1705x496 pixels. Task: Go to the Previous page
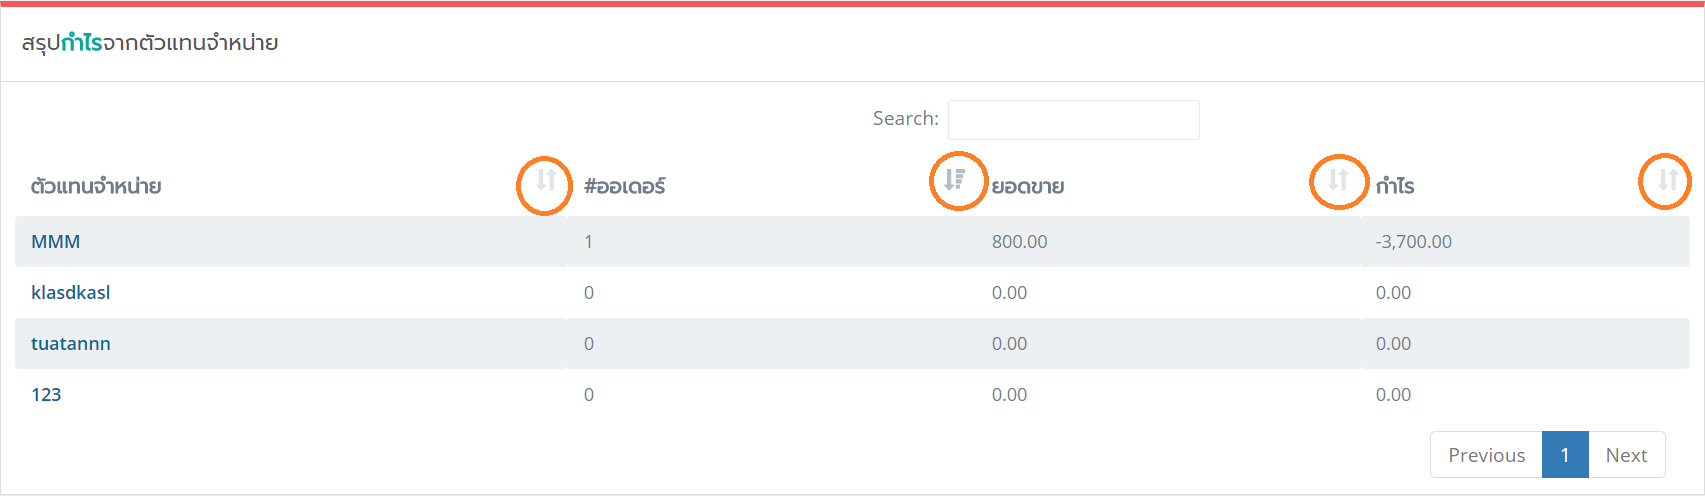(1486, 455)
